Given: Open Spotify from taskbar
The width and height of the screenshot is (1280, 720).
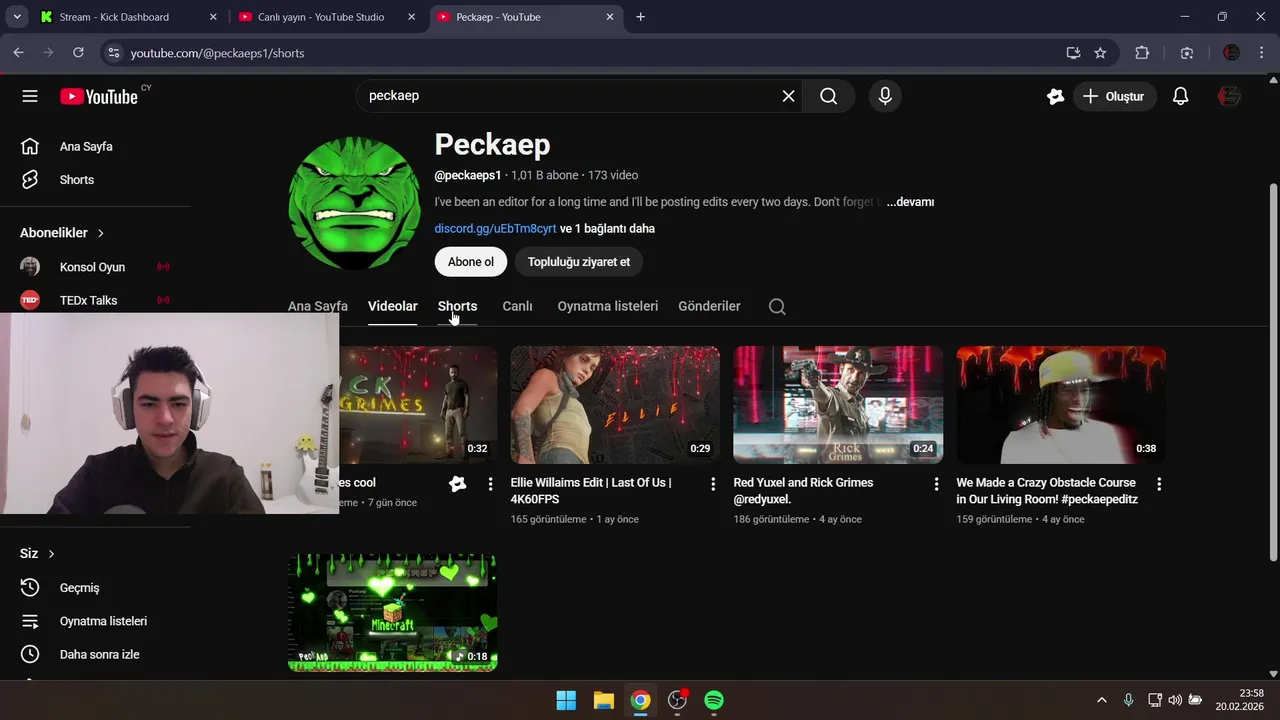Looking at the screenshot, I should pyautogui.click(x=714, y=700).
